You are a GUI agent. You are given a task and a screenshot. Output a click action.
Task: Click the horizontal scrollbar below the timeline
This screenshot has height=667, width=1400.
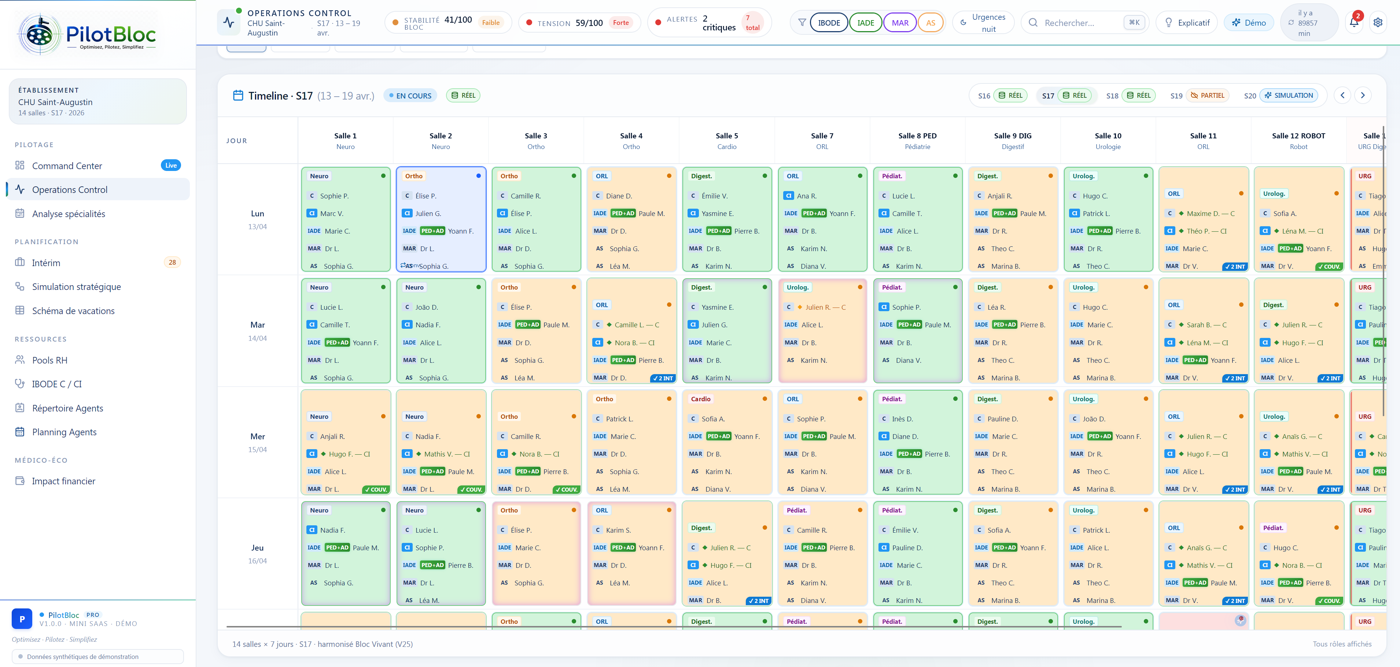click(x=672, y=627)
